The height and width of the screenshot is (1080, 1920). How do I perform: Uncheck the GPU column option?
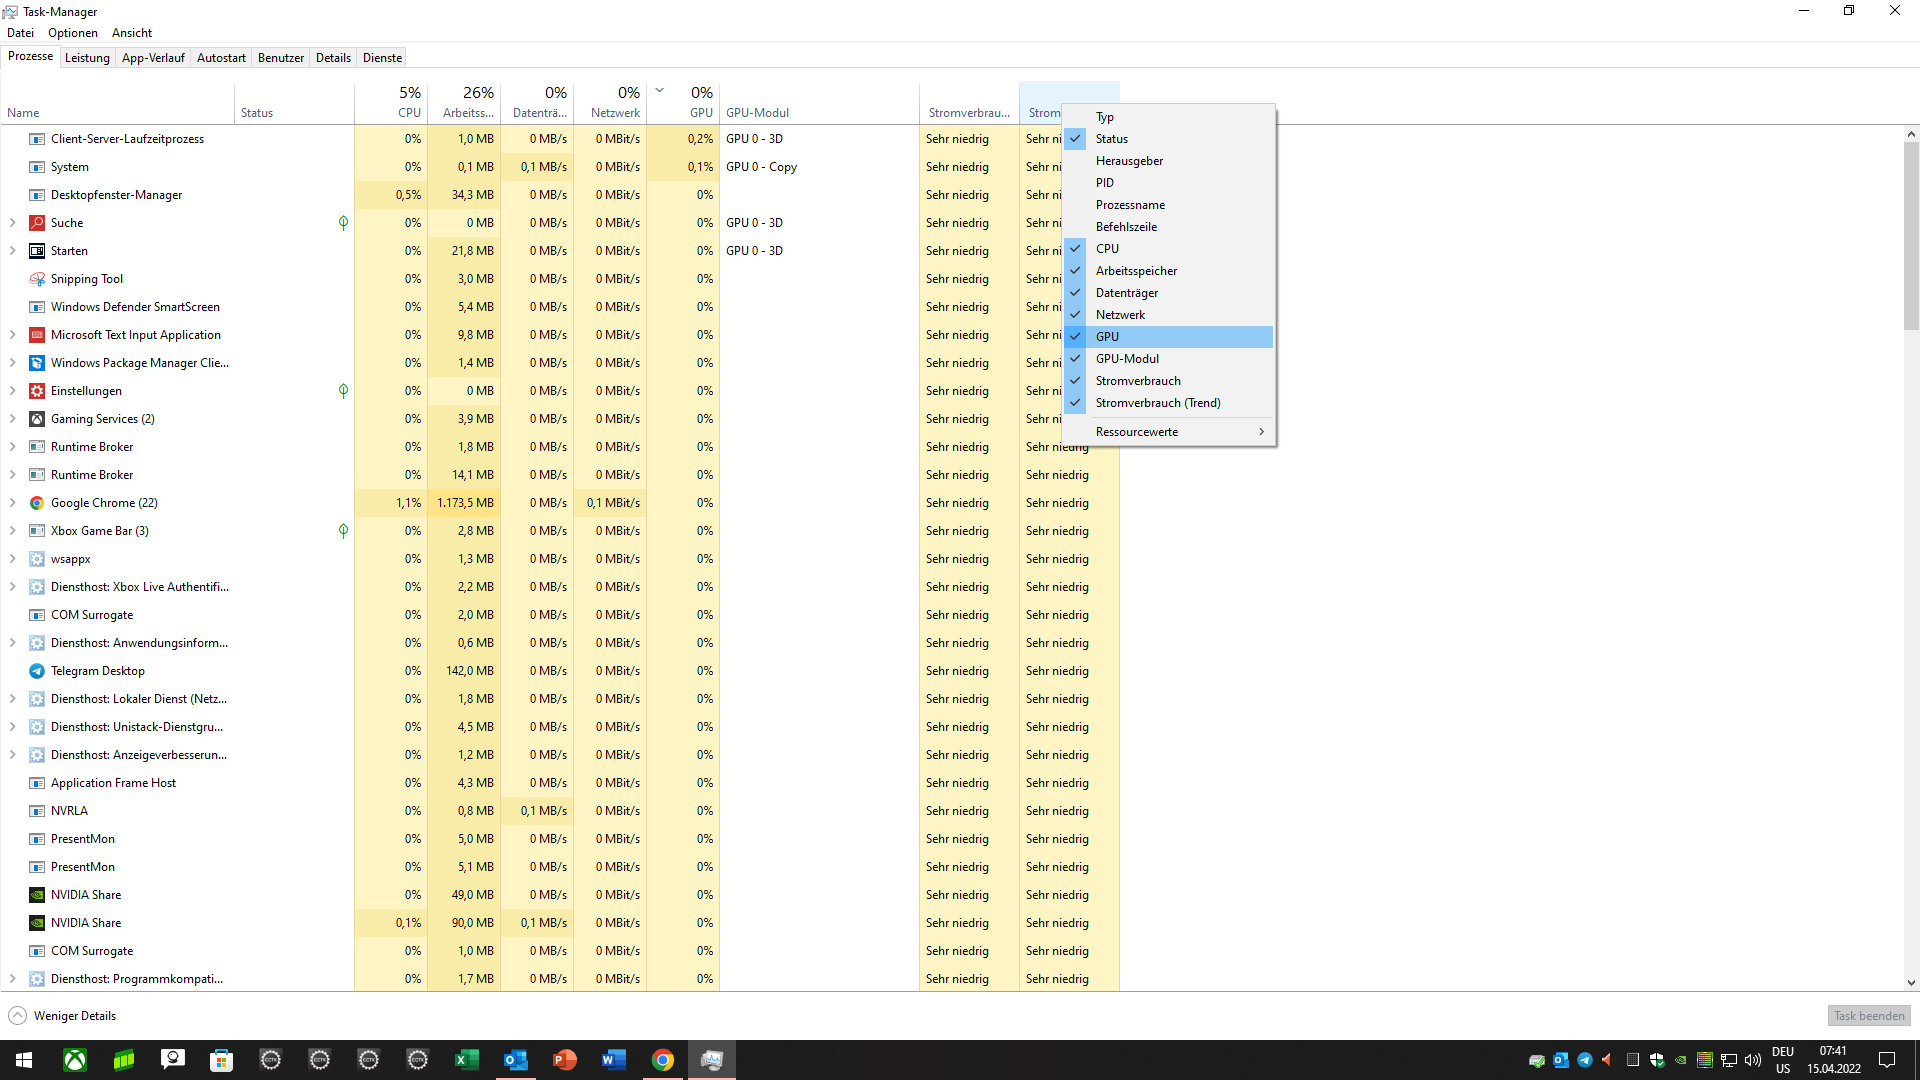(1107, 337)
